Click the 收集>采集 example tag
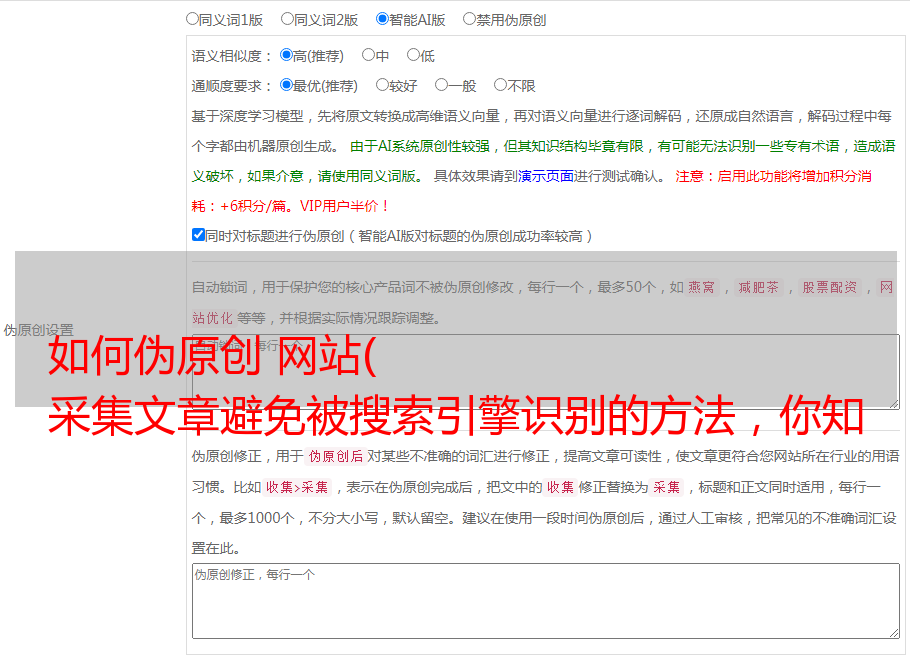 point(297,487)
